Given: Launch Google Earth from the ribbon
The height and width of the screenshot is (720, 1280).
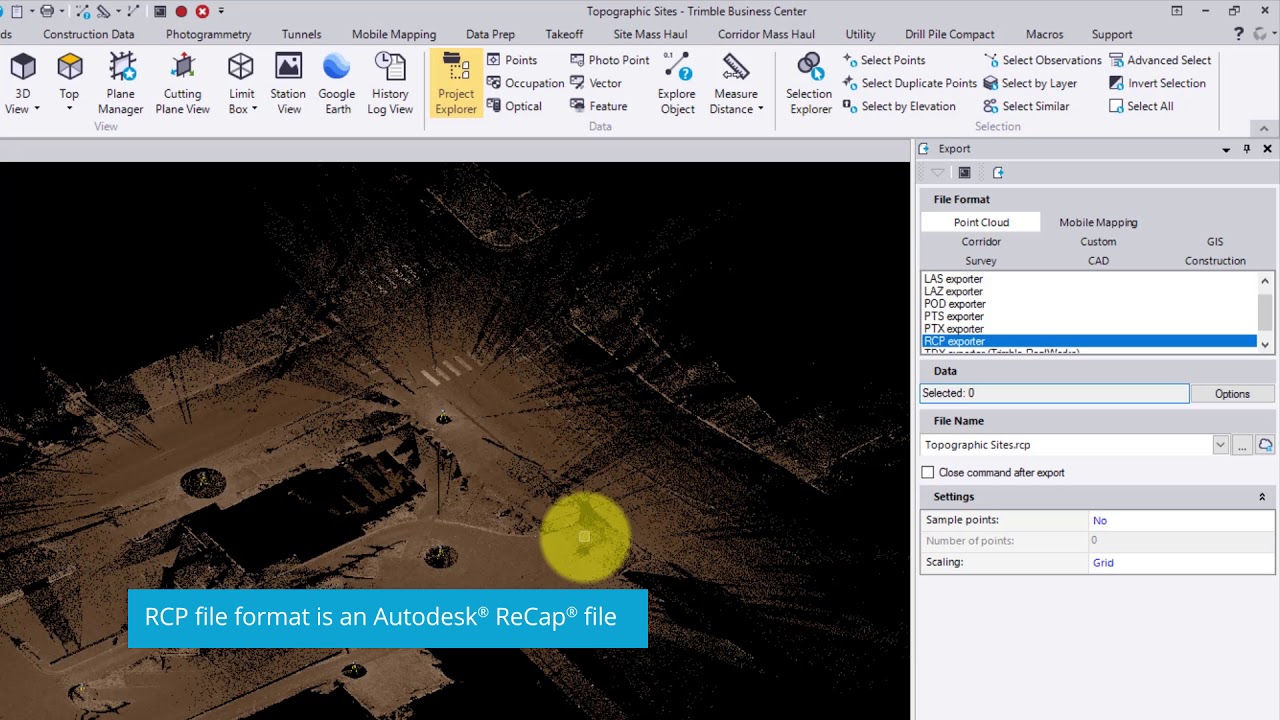Looking at the screenshot, I should (x=337, y=84).
